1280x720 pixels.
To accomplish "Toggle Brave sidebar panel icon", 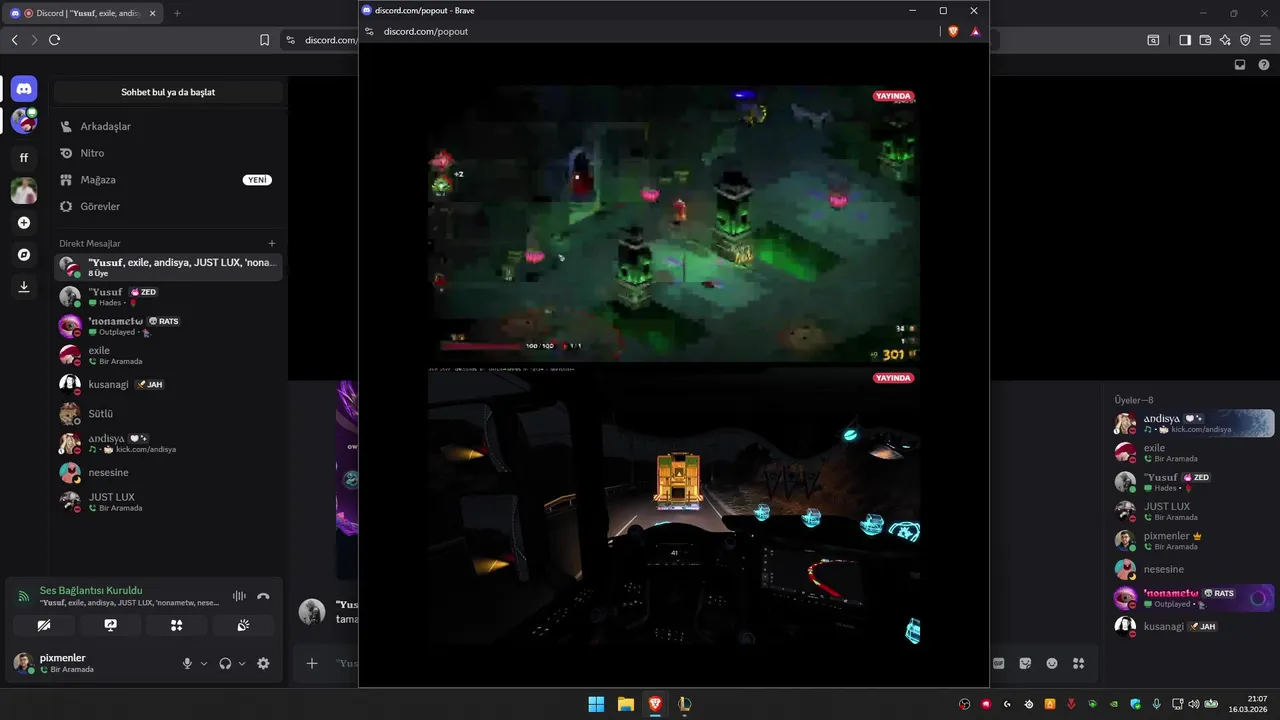I will click(x=1185, y=40).
